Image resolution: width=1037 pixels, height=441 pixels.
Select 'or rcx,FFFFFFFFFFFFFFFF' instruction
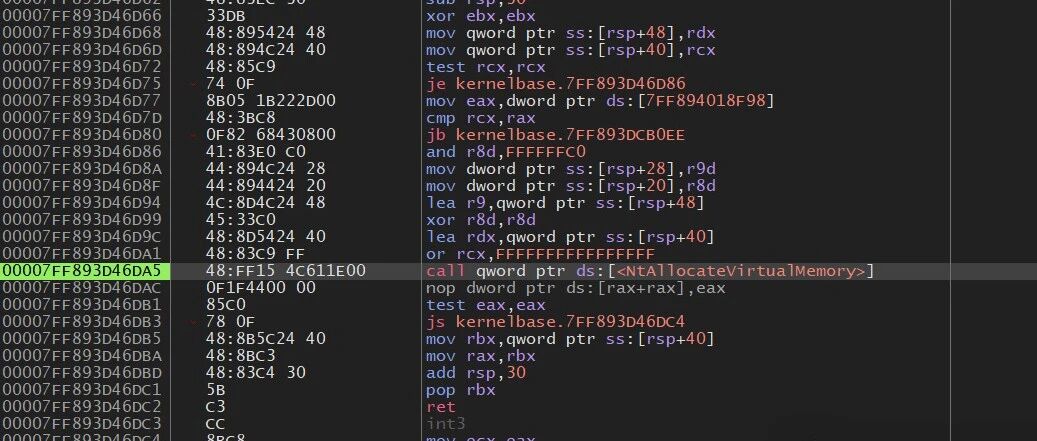540,254
